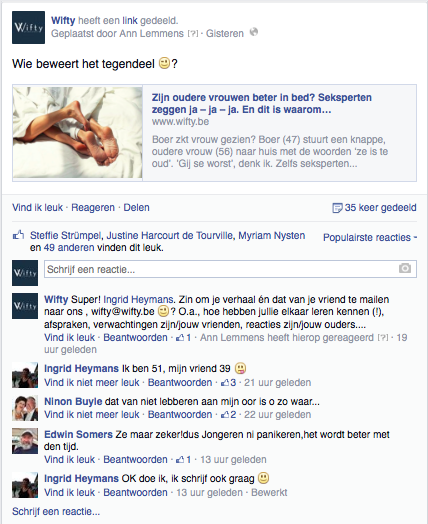Click the Delen link under the post

point(136,208)
